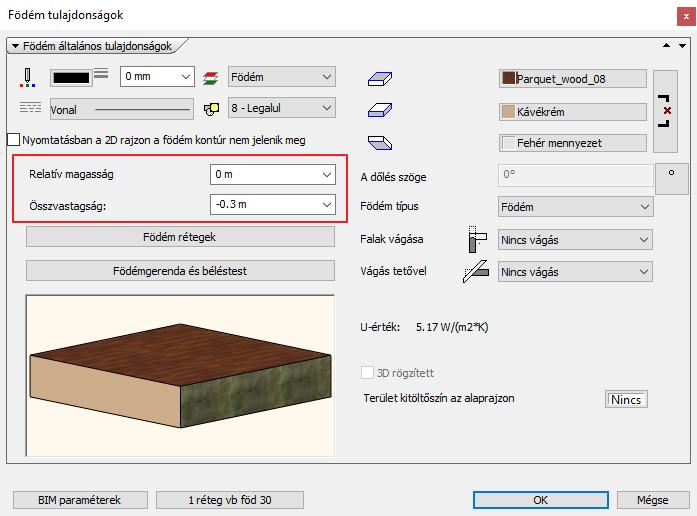This screenshot has width=697, height=516.
Task: Open the Kávékrém material selector
Action: (573, 112)
